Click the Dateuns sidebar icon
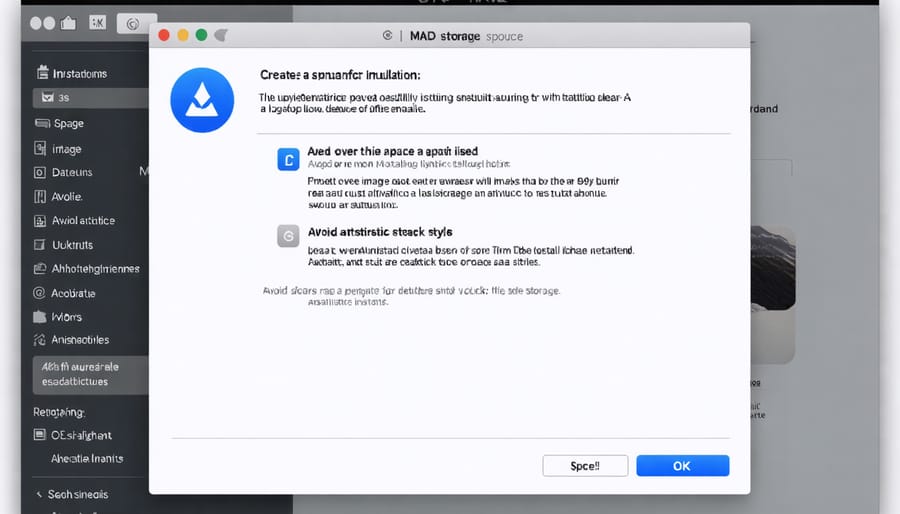Image resolution: width=900 pixels, height=514 pixels. [x=40, y=173]
